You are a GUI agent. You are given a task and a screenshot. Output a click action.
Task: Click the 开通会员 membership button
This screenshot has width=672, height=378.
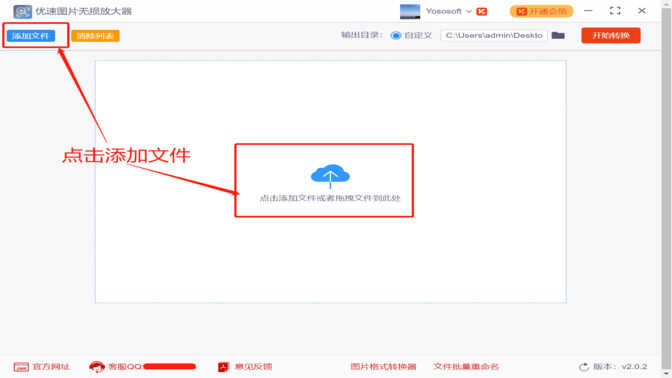click(x=541, y=12)
